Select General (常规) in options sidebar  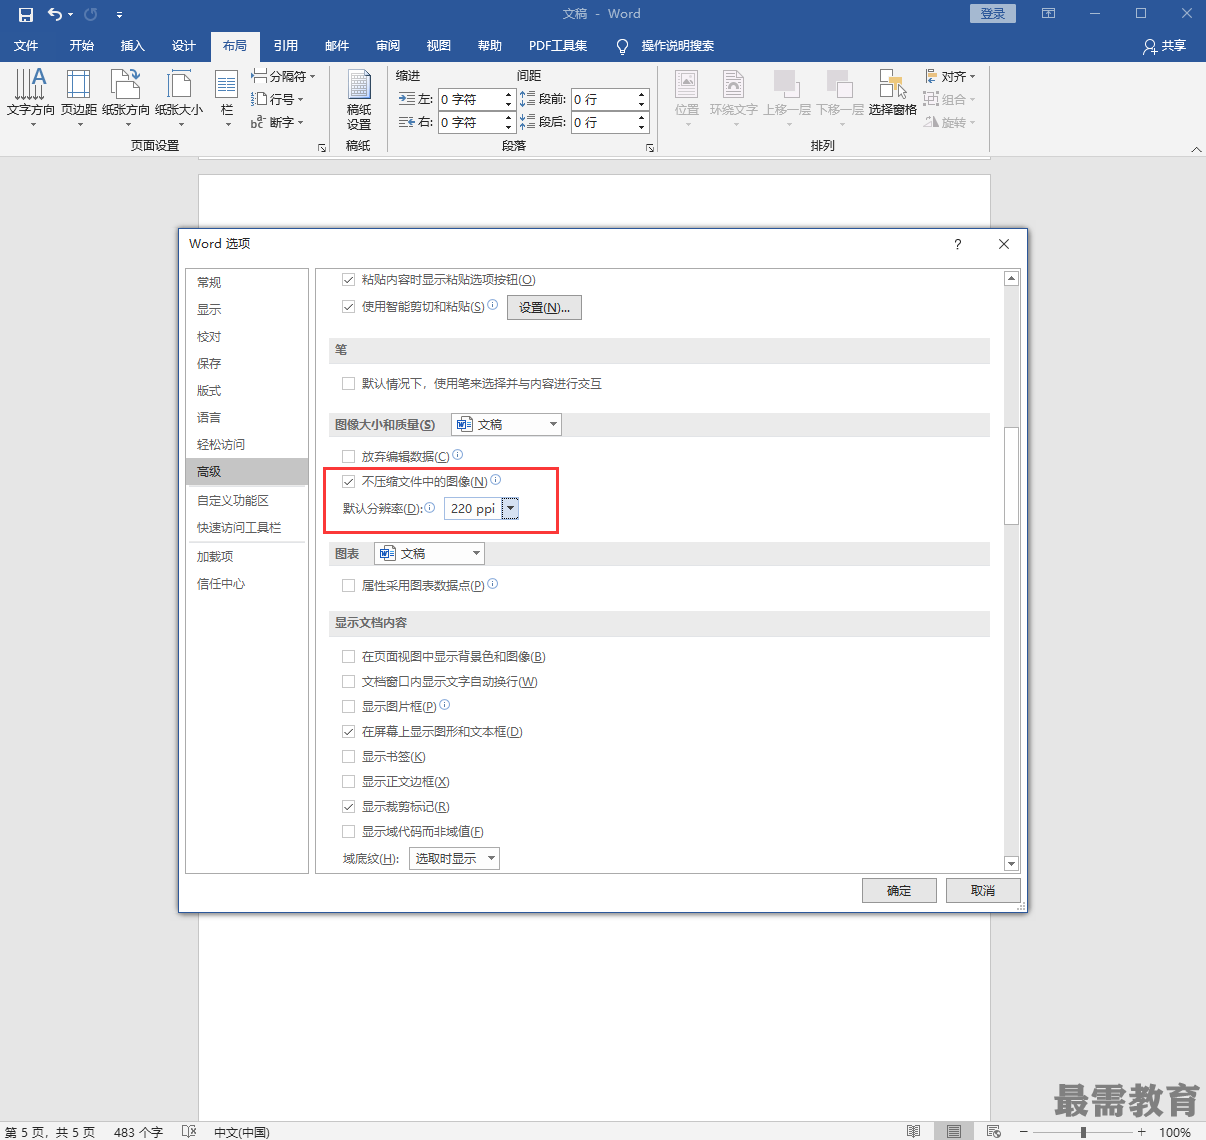[x=247, y=282]
